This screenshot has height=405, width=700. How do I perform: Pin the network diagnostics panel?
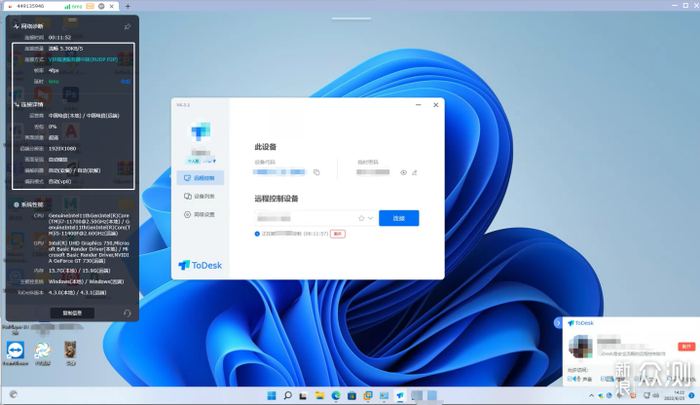coord(127,27)
